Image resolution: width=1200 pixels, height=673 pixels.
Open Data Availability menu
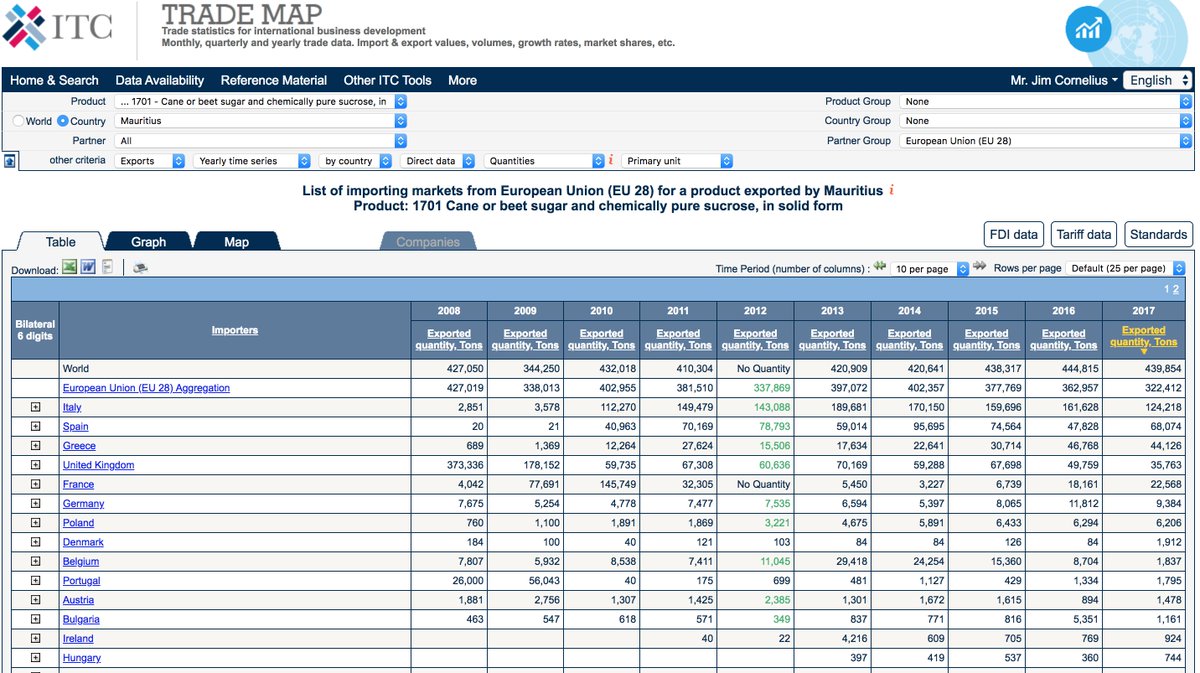click(x=159, y=80)
